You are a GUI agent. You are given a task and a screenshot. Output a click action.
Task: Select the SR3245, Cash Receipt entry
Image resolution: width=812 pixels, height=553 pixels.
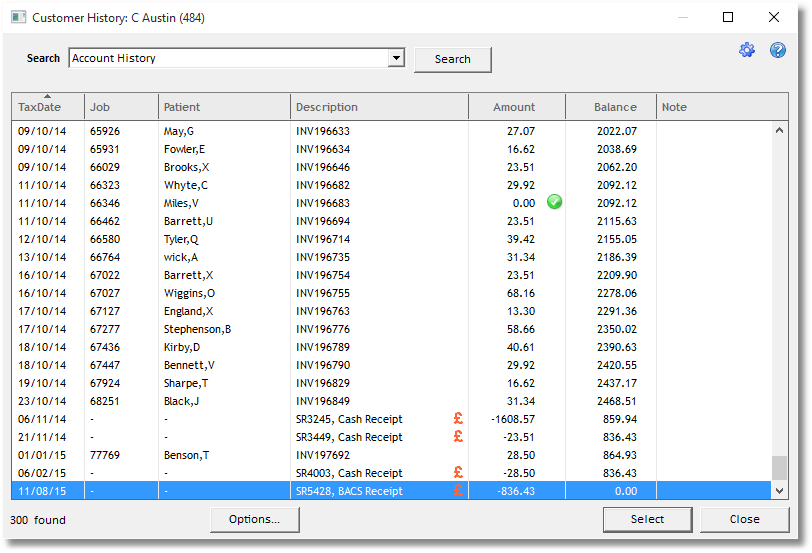(349, 419)
